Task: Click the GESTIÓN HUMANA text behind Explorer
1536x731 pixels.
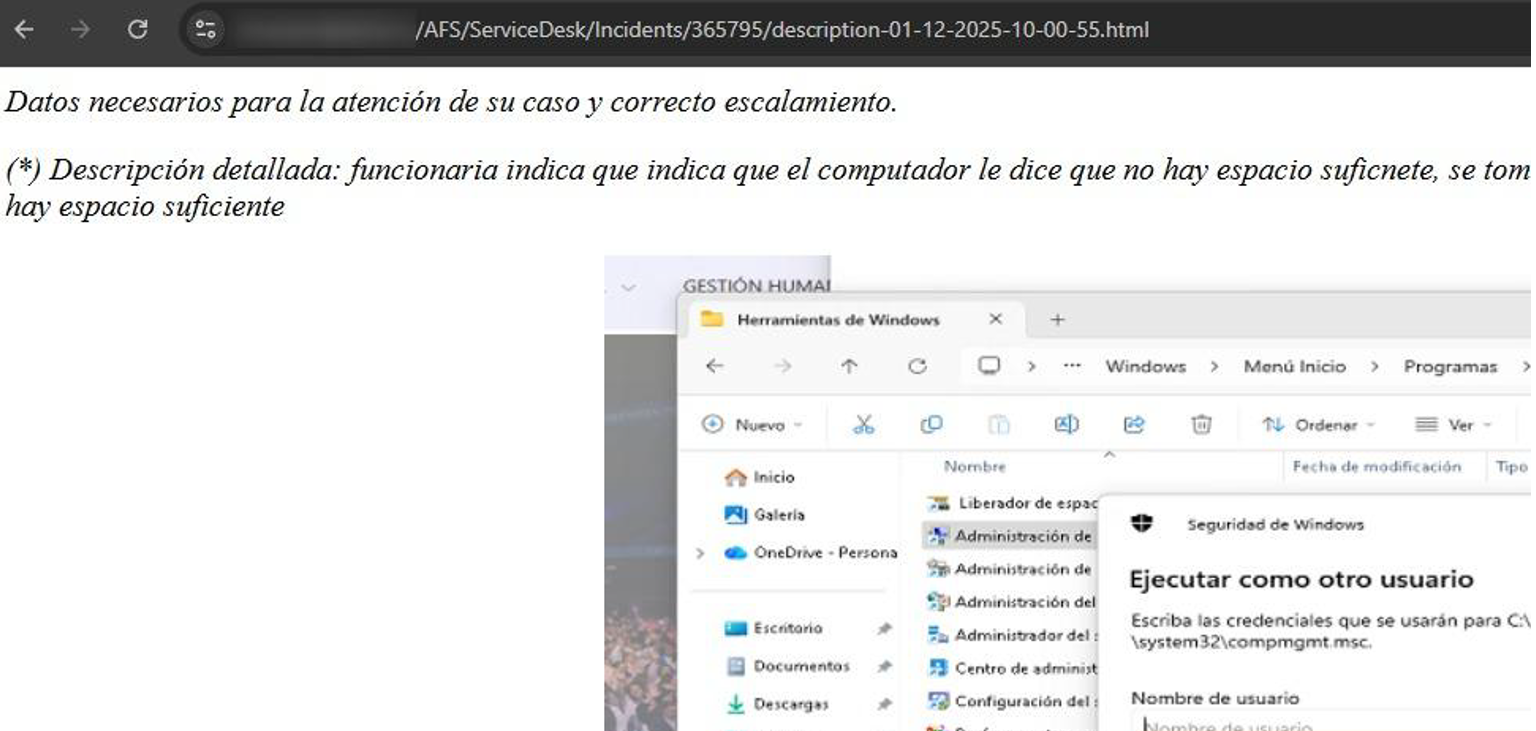Action: point(756,286)
